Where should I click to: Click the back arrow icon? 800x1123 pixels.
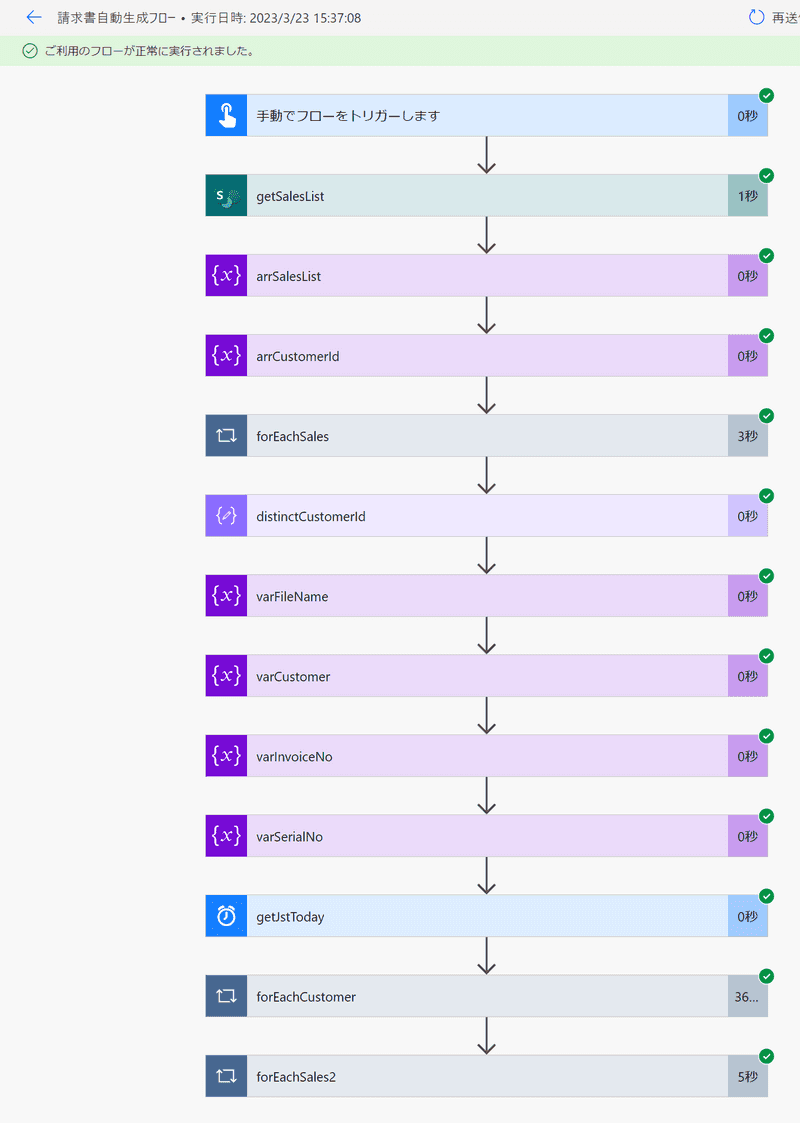point(34,17)
